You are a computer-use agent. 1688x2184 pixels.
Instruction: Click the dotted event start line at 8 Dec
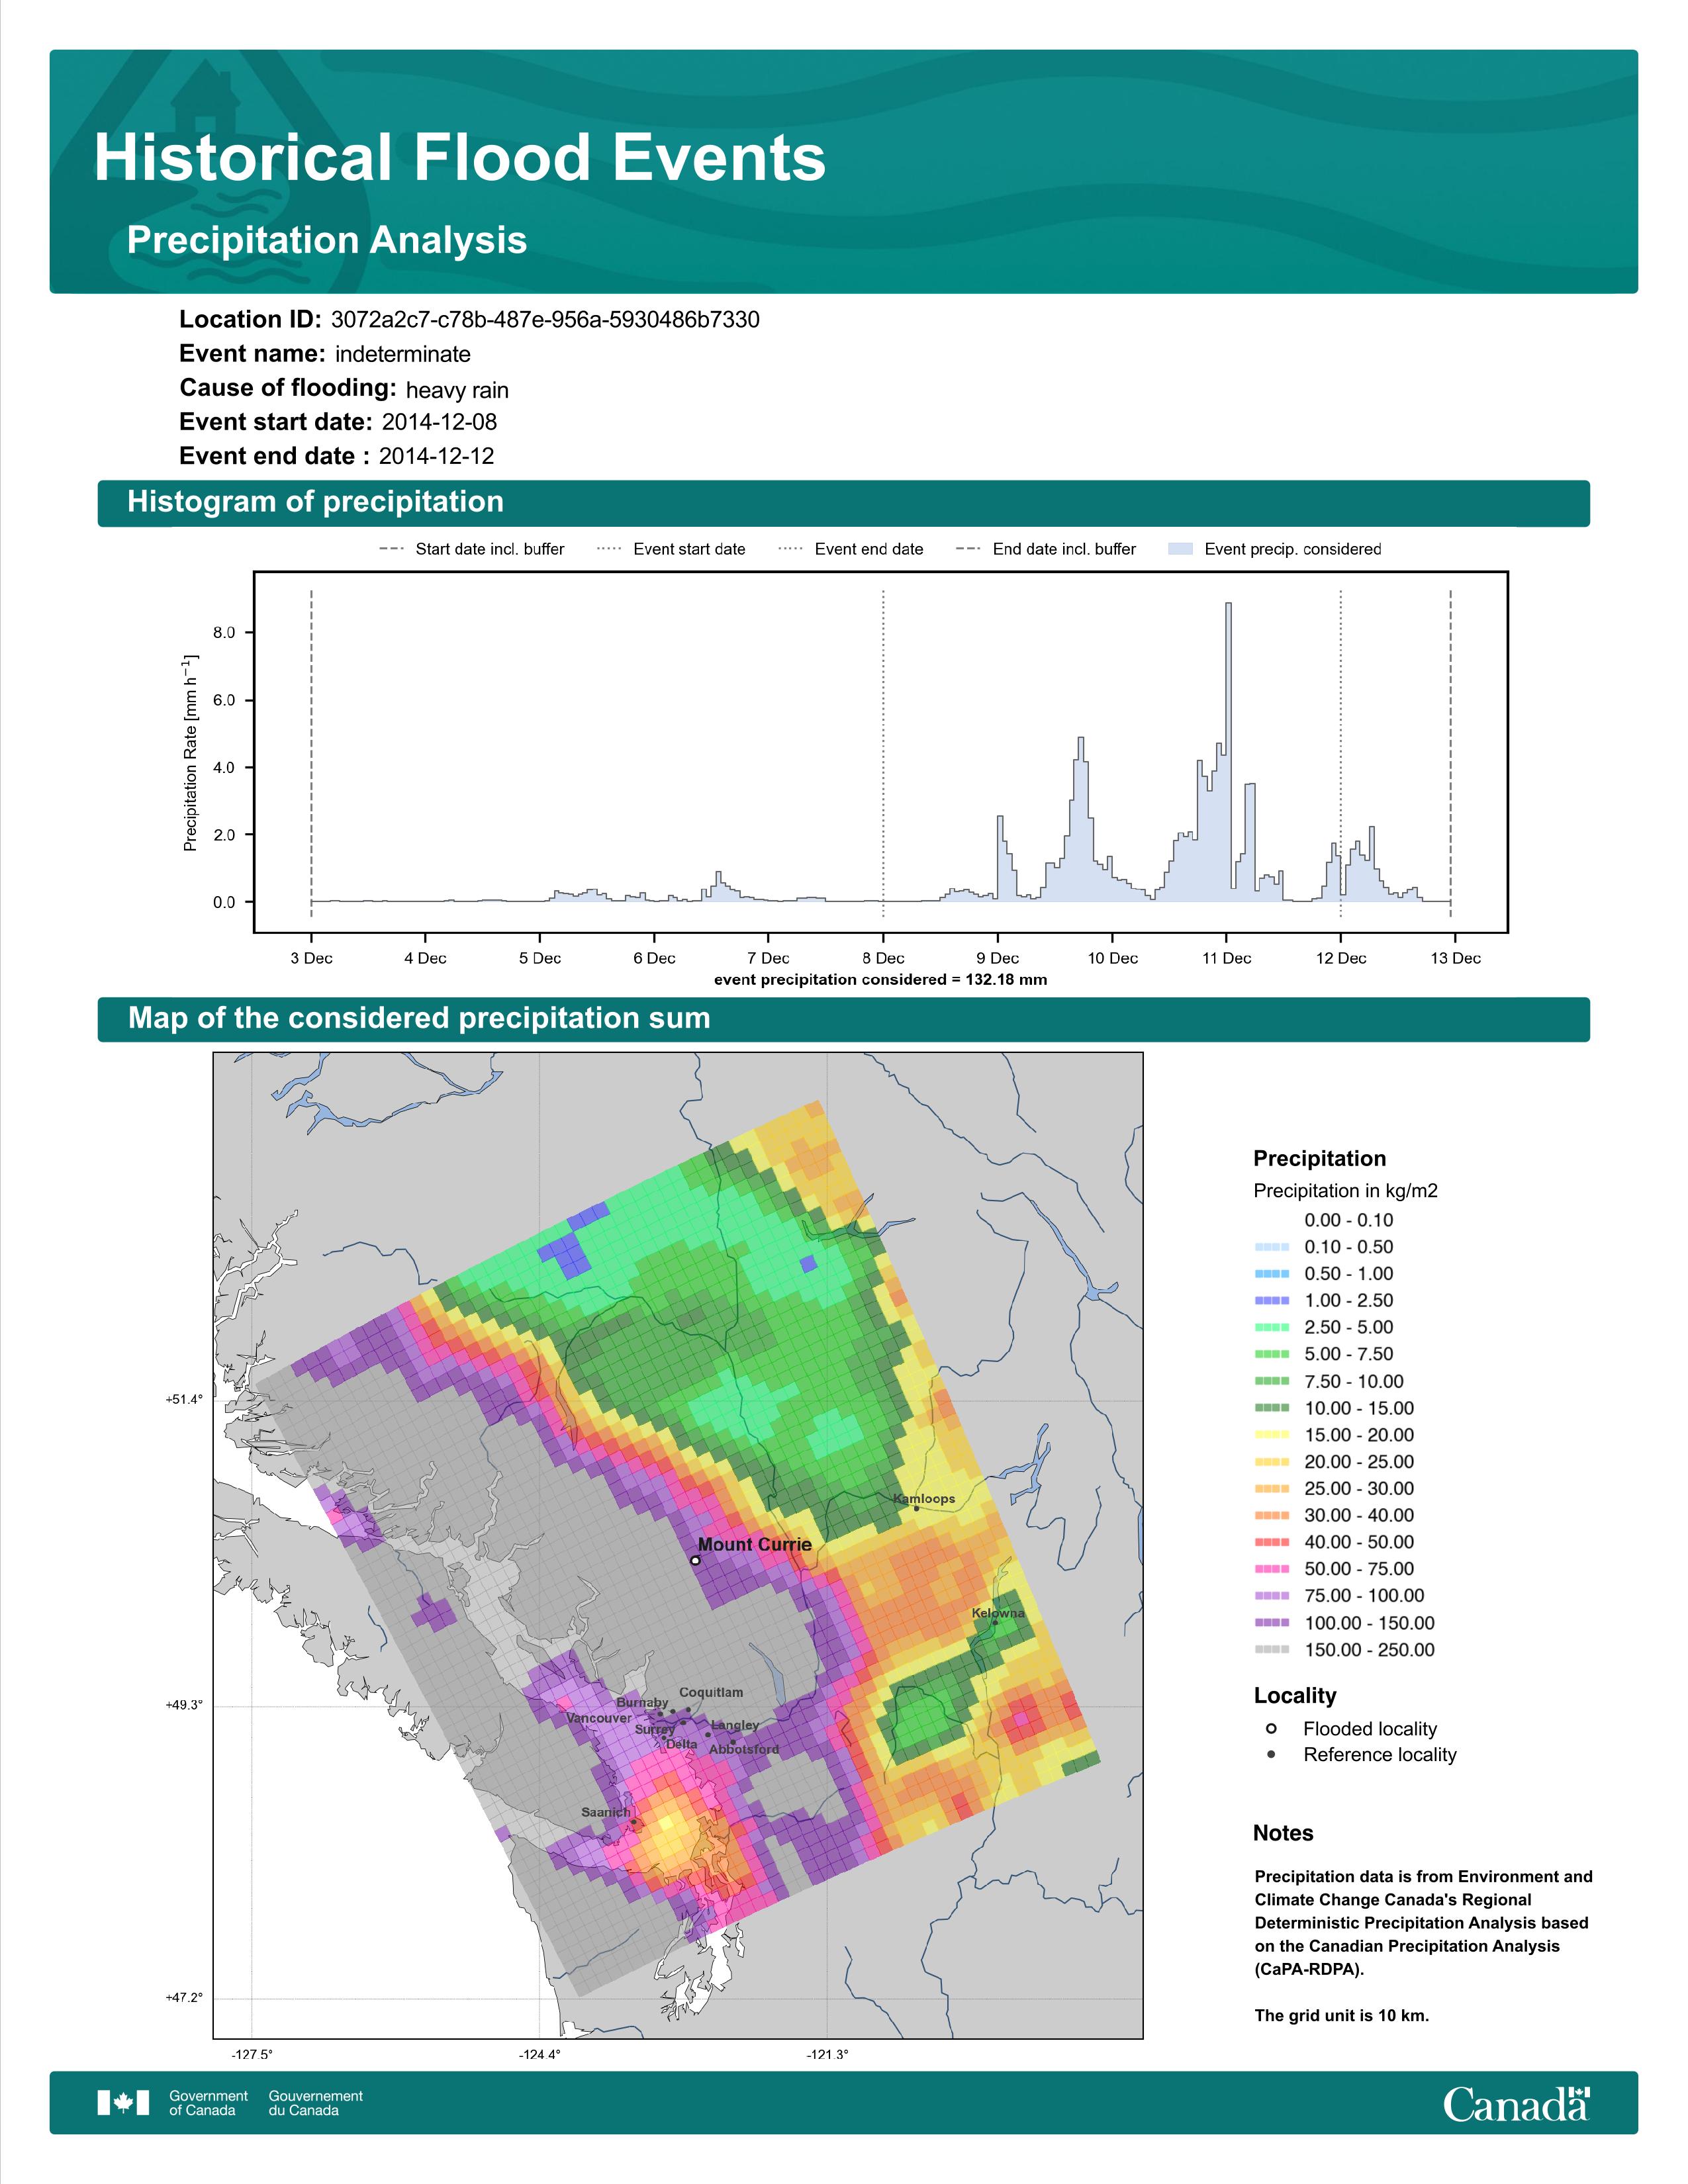pos(883,753)
